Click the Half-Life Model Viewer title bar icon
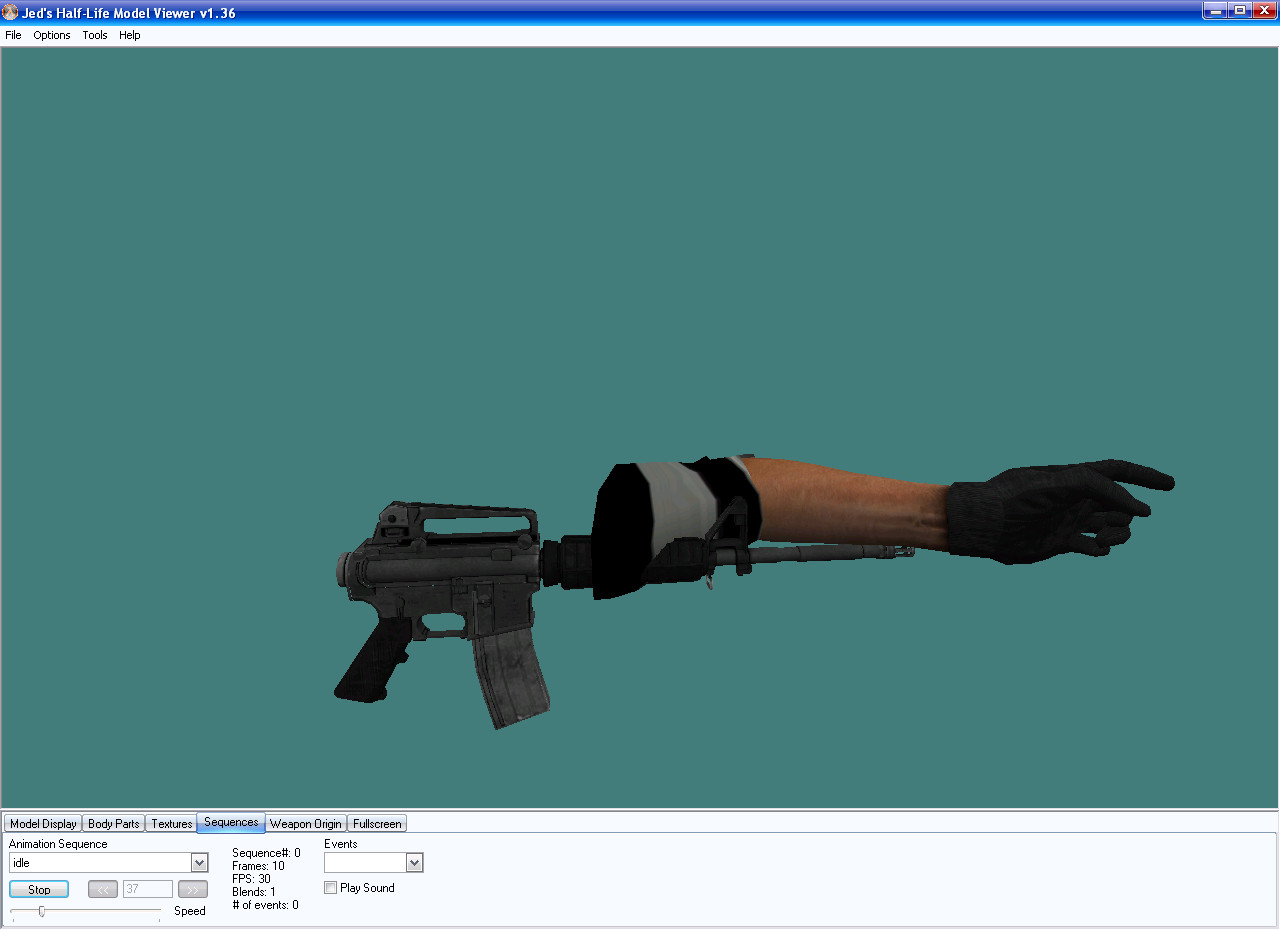Screen dimensions: 1280x930 (10, 13)
